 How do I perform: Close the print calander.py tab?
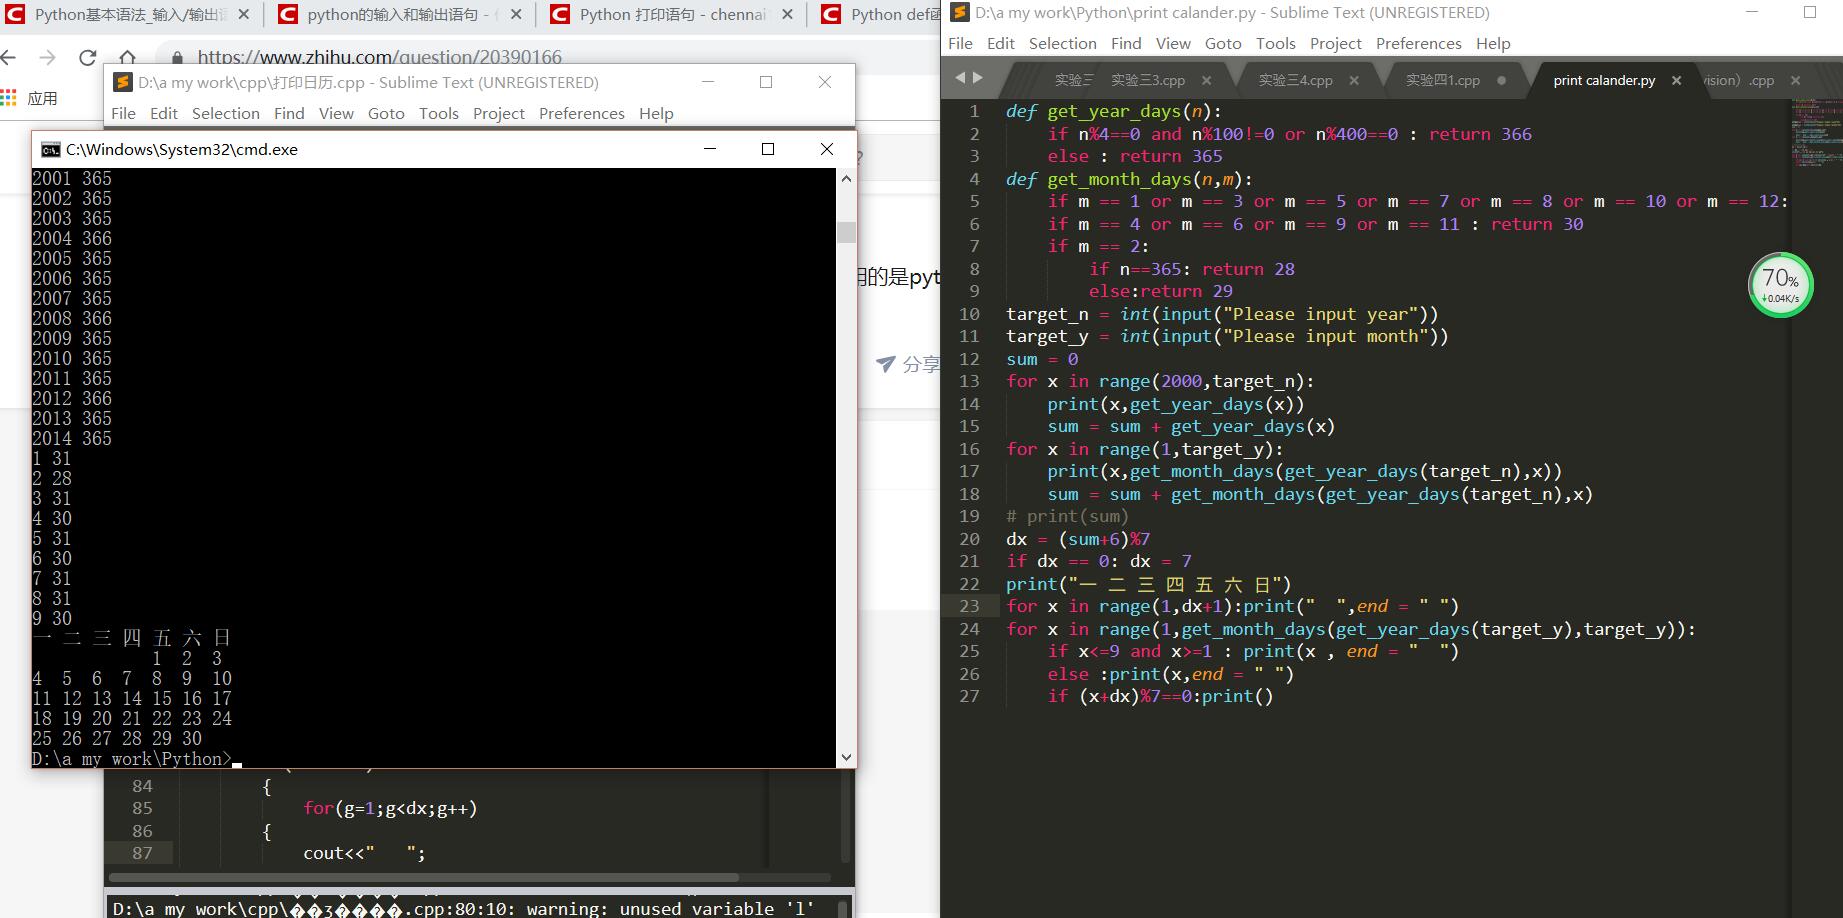pos(1677,80)
